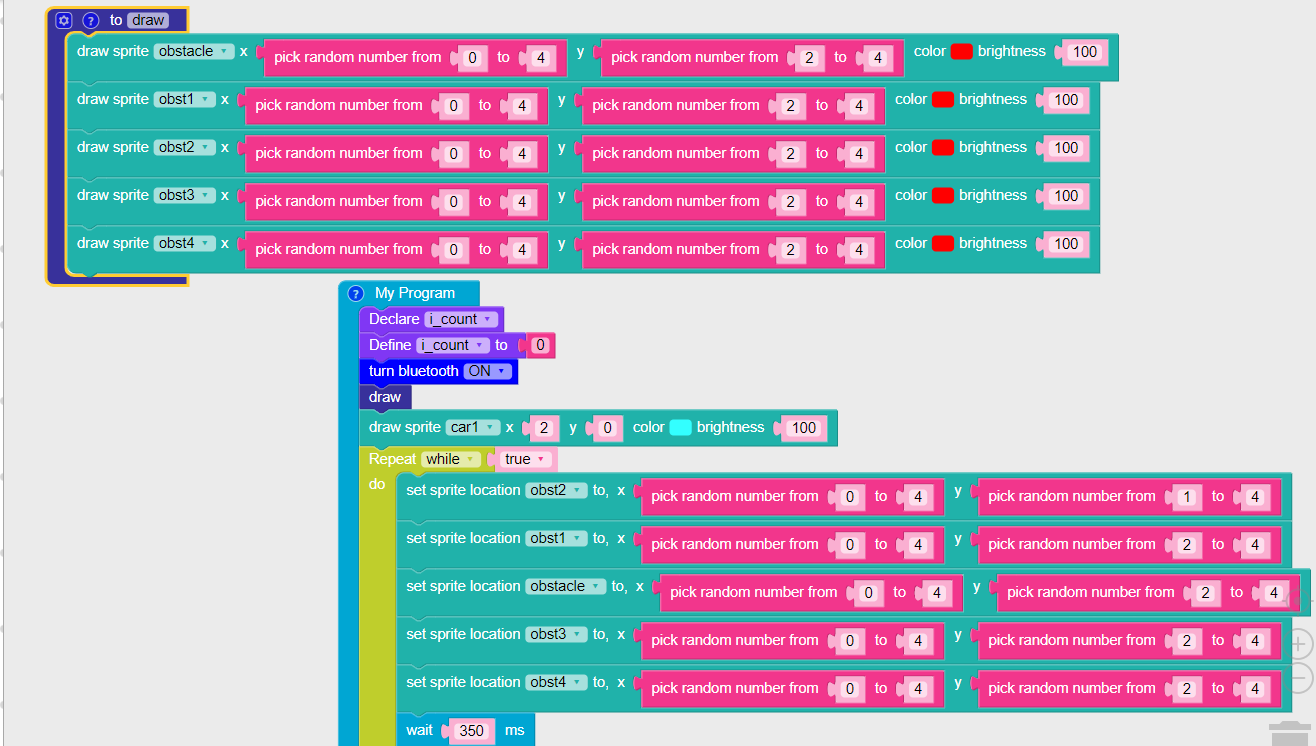1316x746 pixels.
Task: Select the obst4 dropdown in set sprite location
Action: click(556, 682)
